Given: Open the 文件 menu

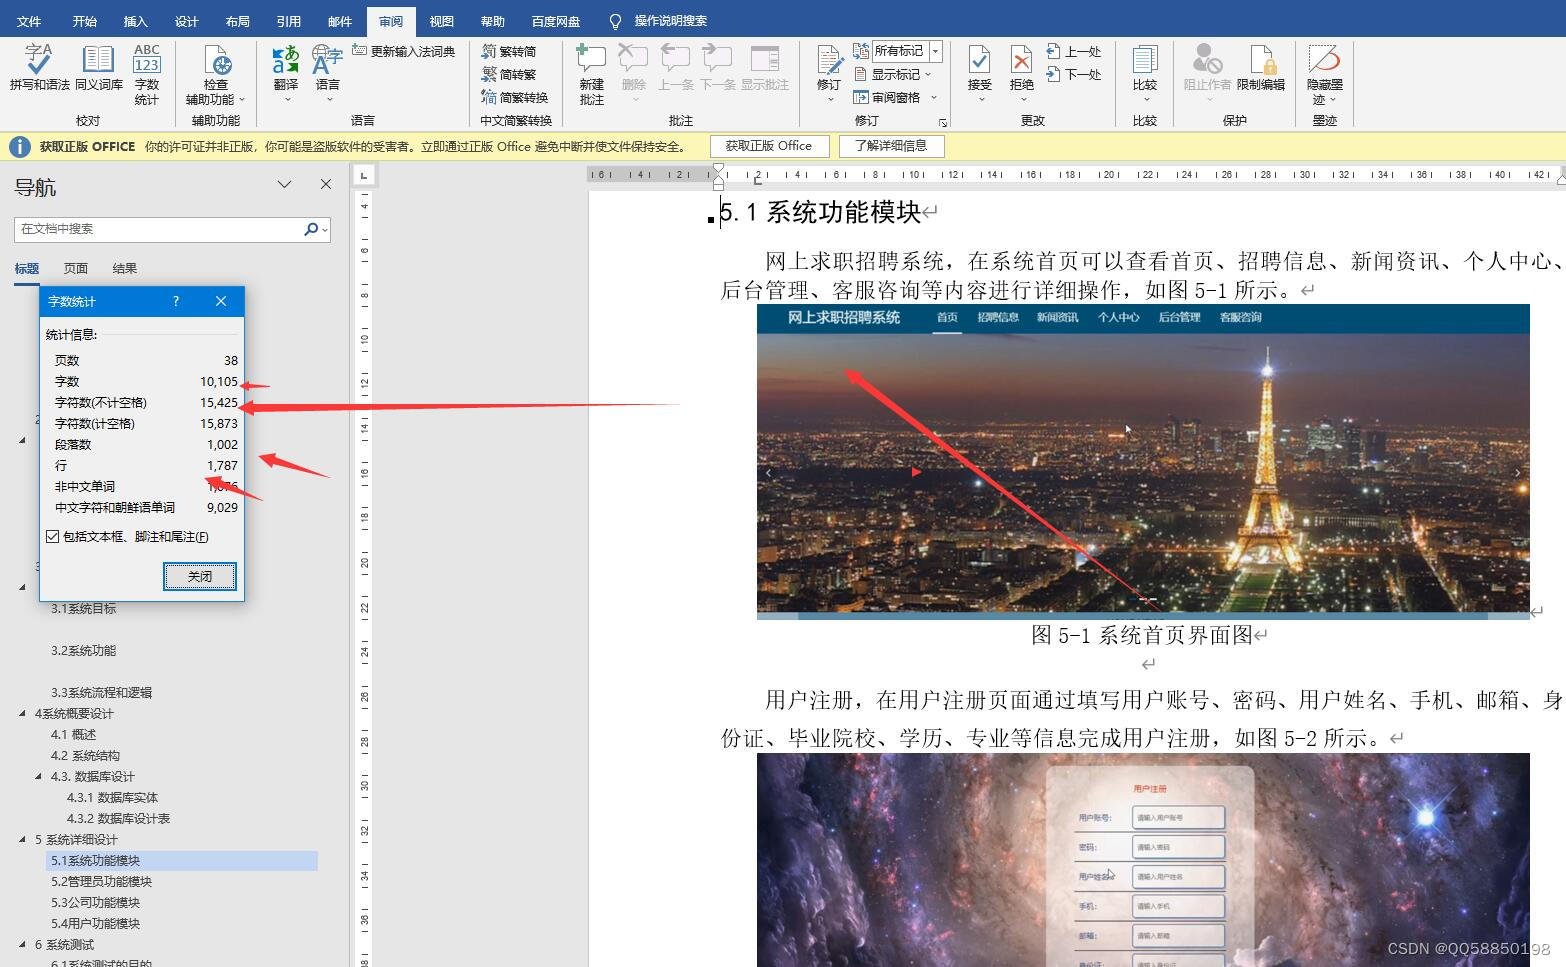Looking at the screenshot, I should (29, 21).
